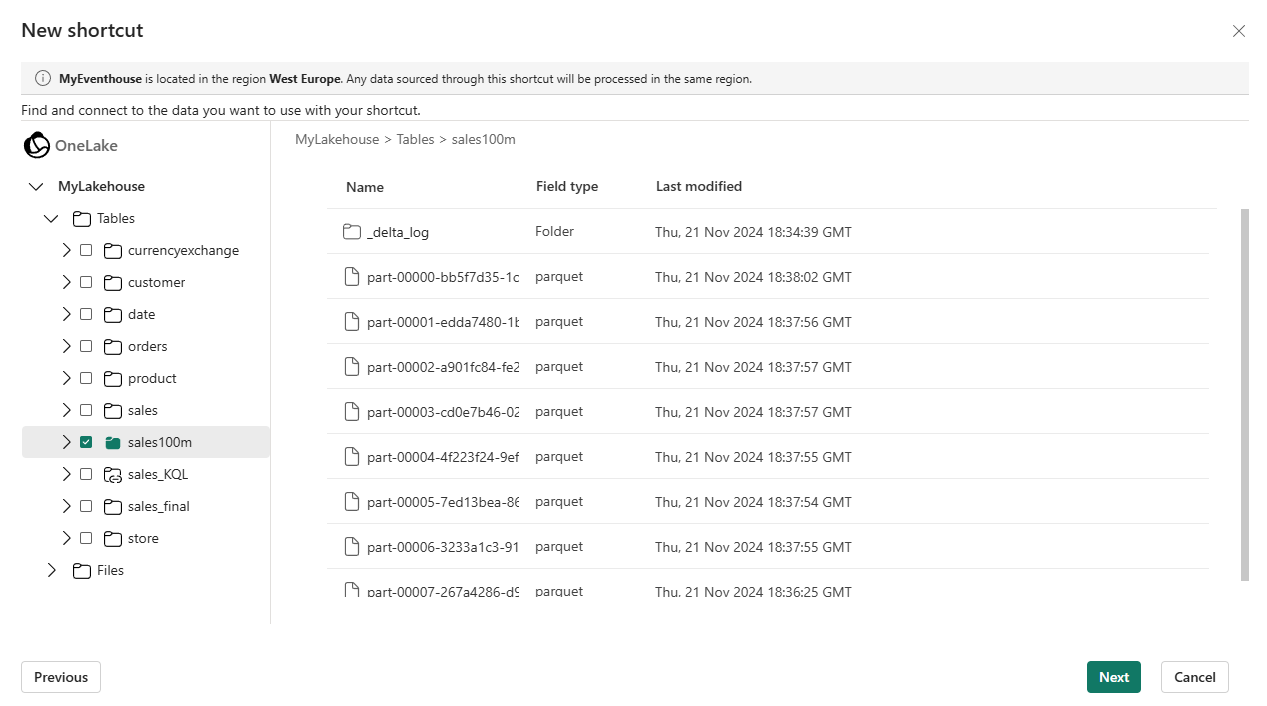Expand the customer node chevron
Image resolution: width=1267 pixels, height=706 pixels.
pyautogui.click(x=67, y=282)
